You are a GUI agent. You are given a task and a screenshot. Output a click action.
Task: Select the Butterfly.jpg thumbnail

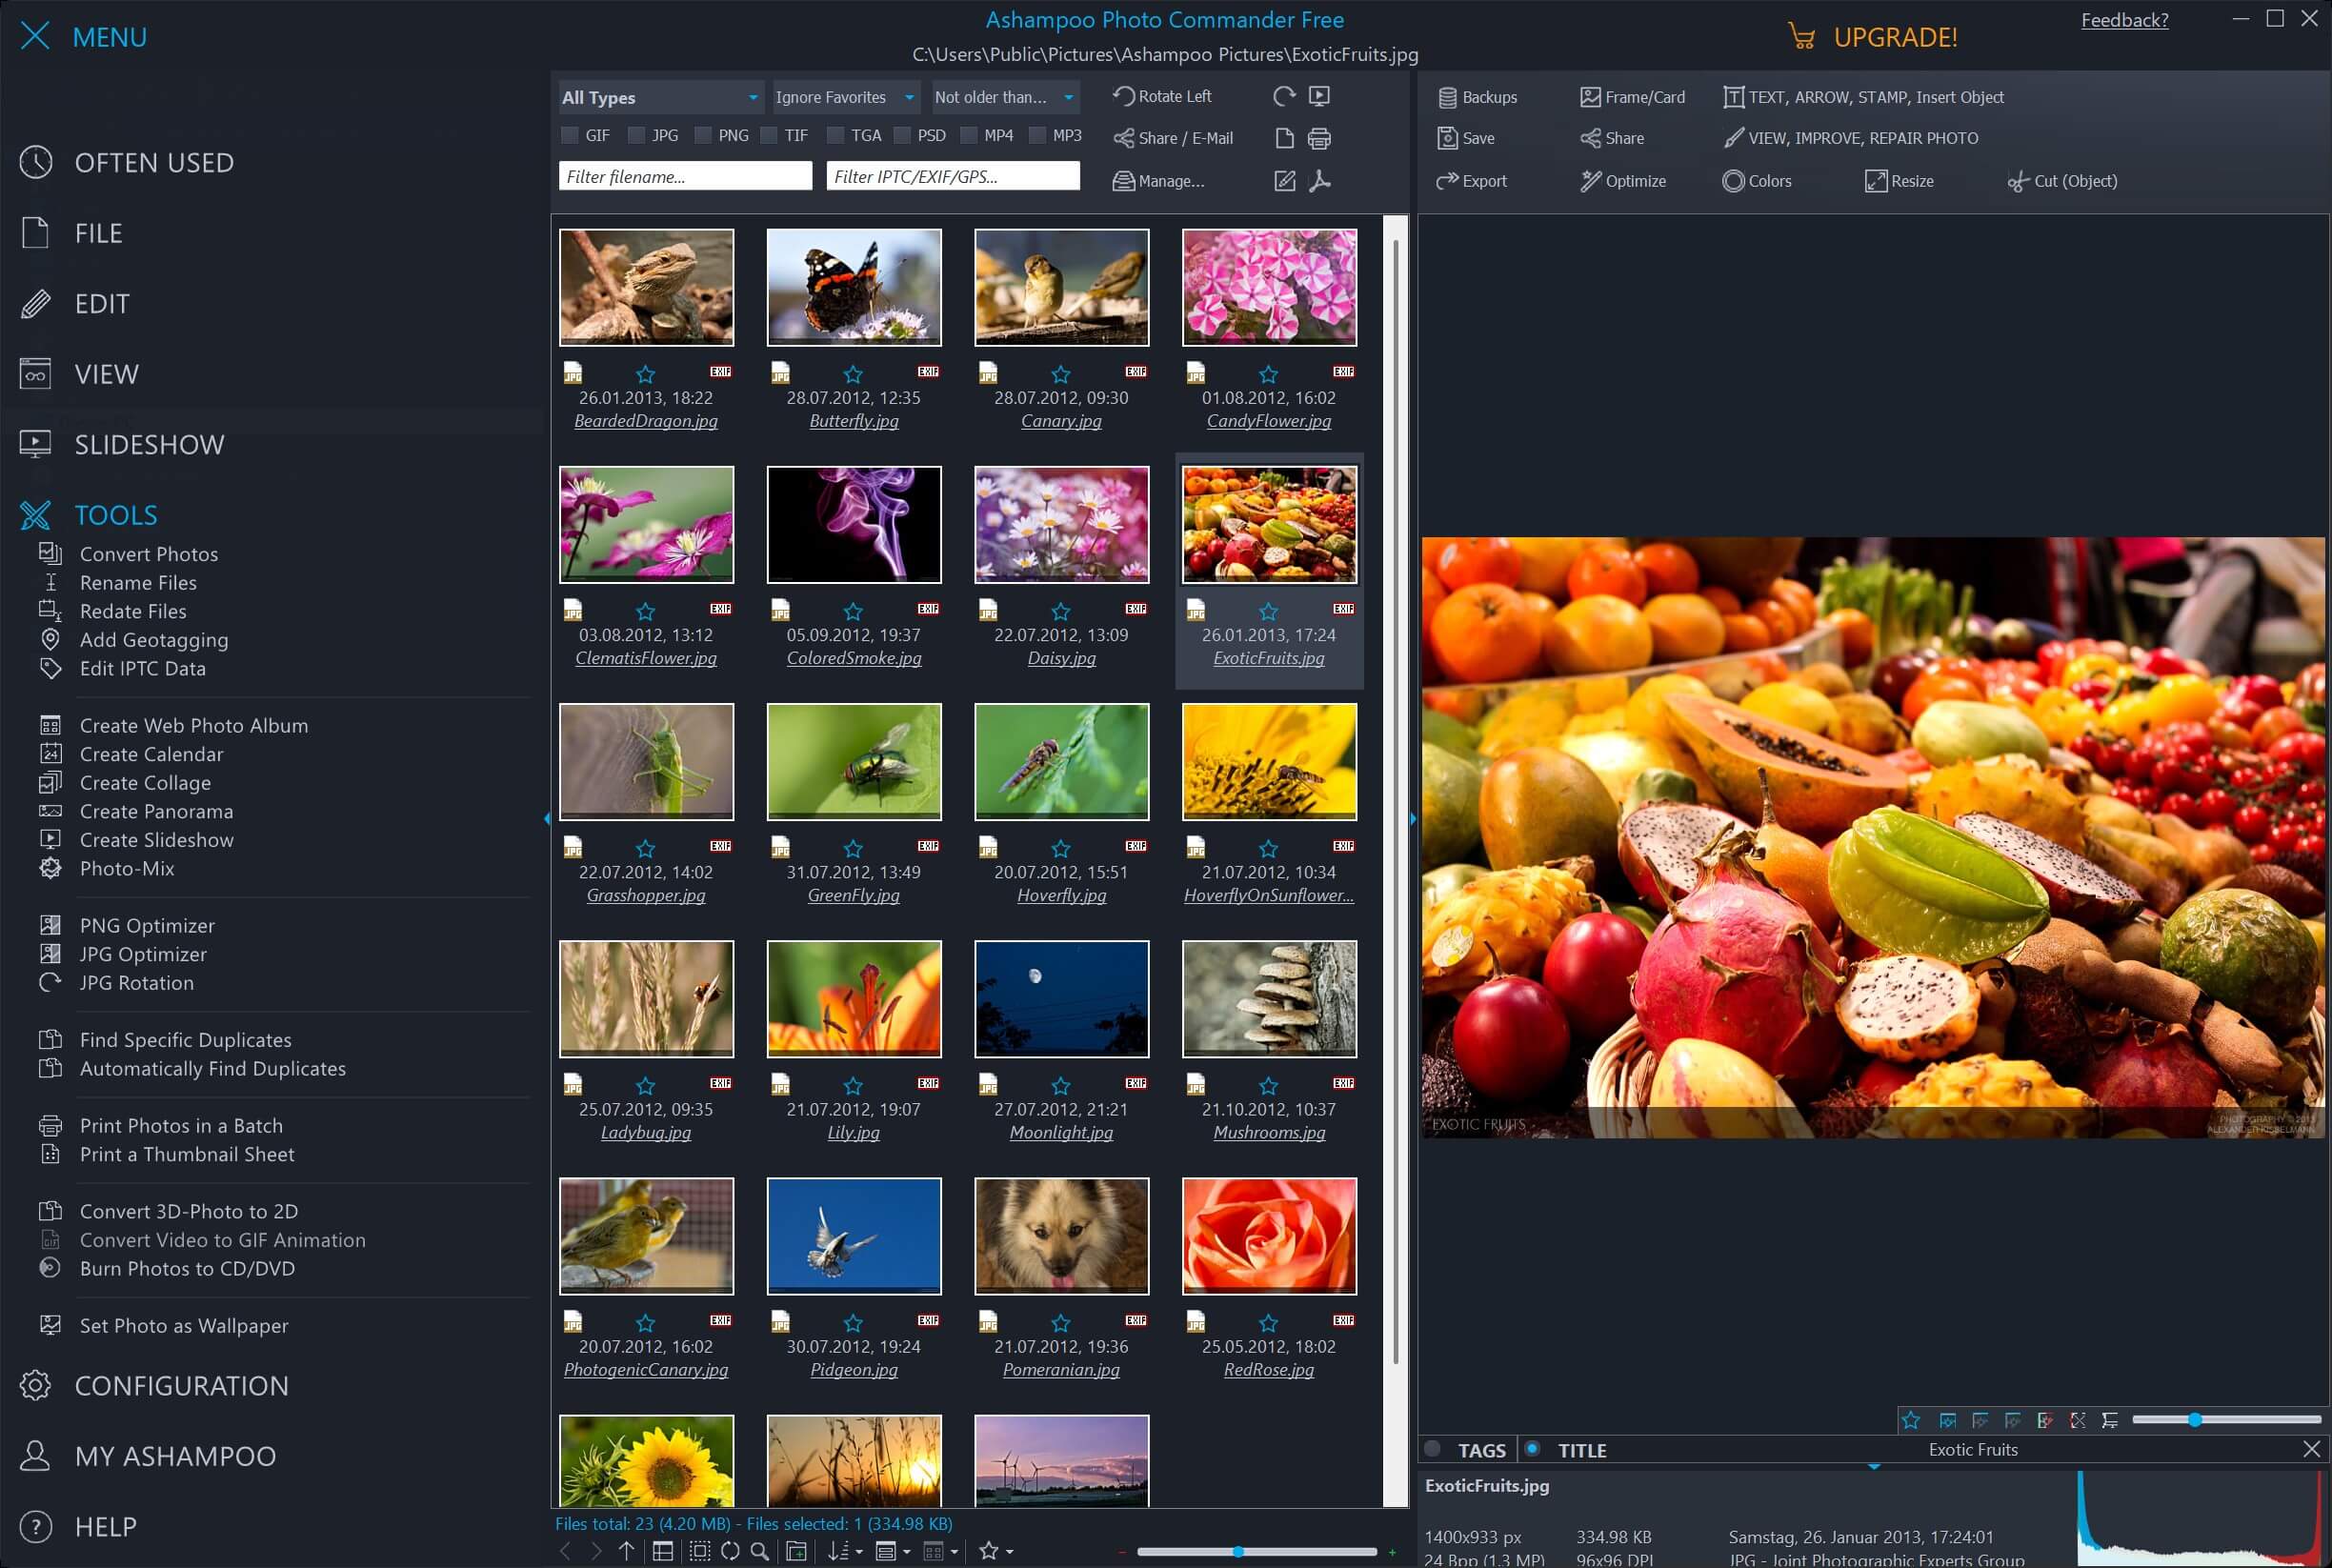coord(854,288)
